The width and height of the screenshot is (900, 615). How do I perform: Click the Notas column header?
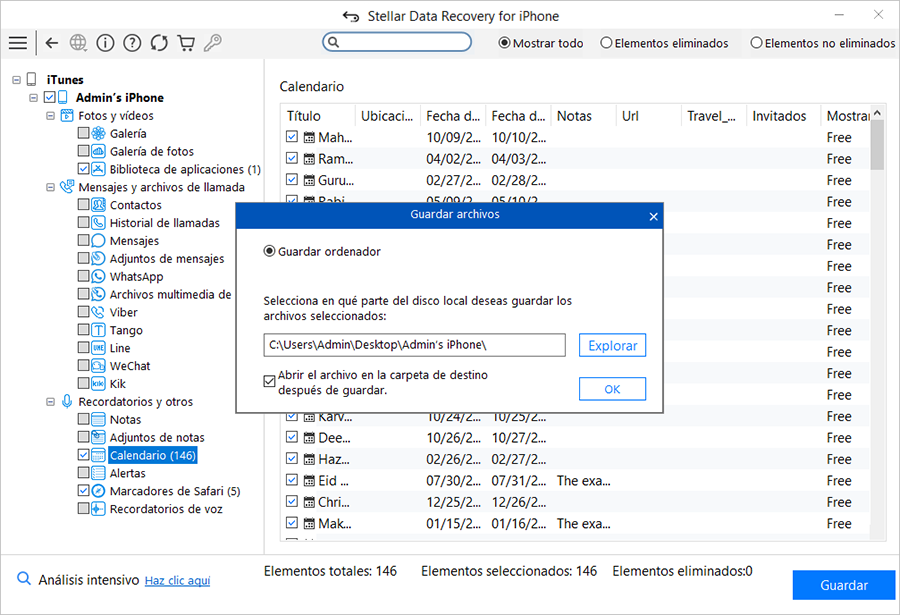[x=583, y=116]
